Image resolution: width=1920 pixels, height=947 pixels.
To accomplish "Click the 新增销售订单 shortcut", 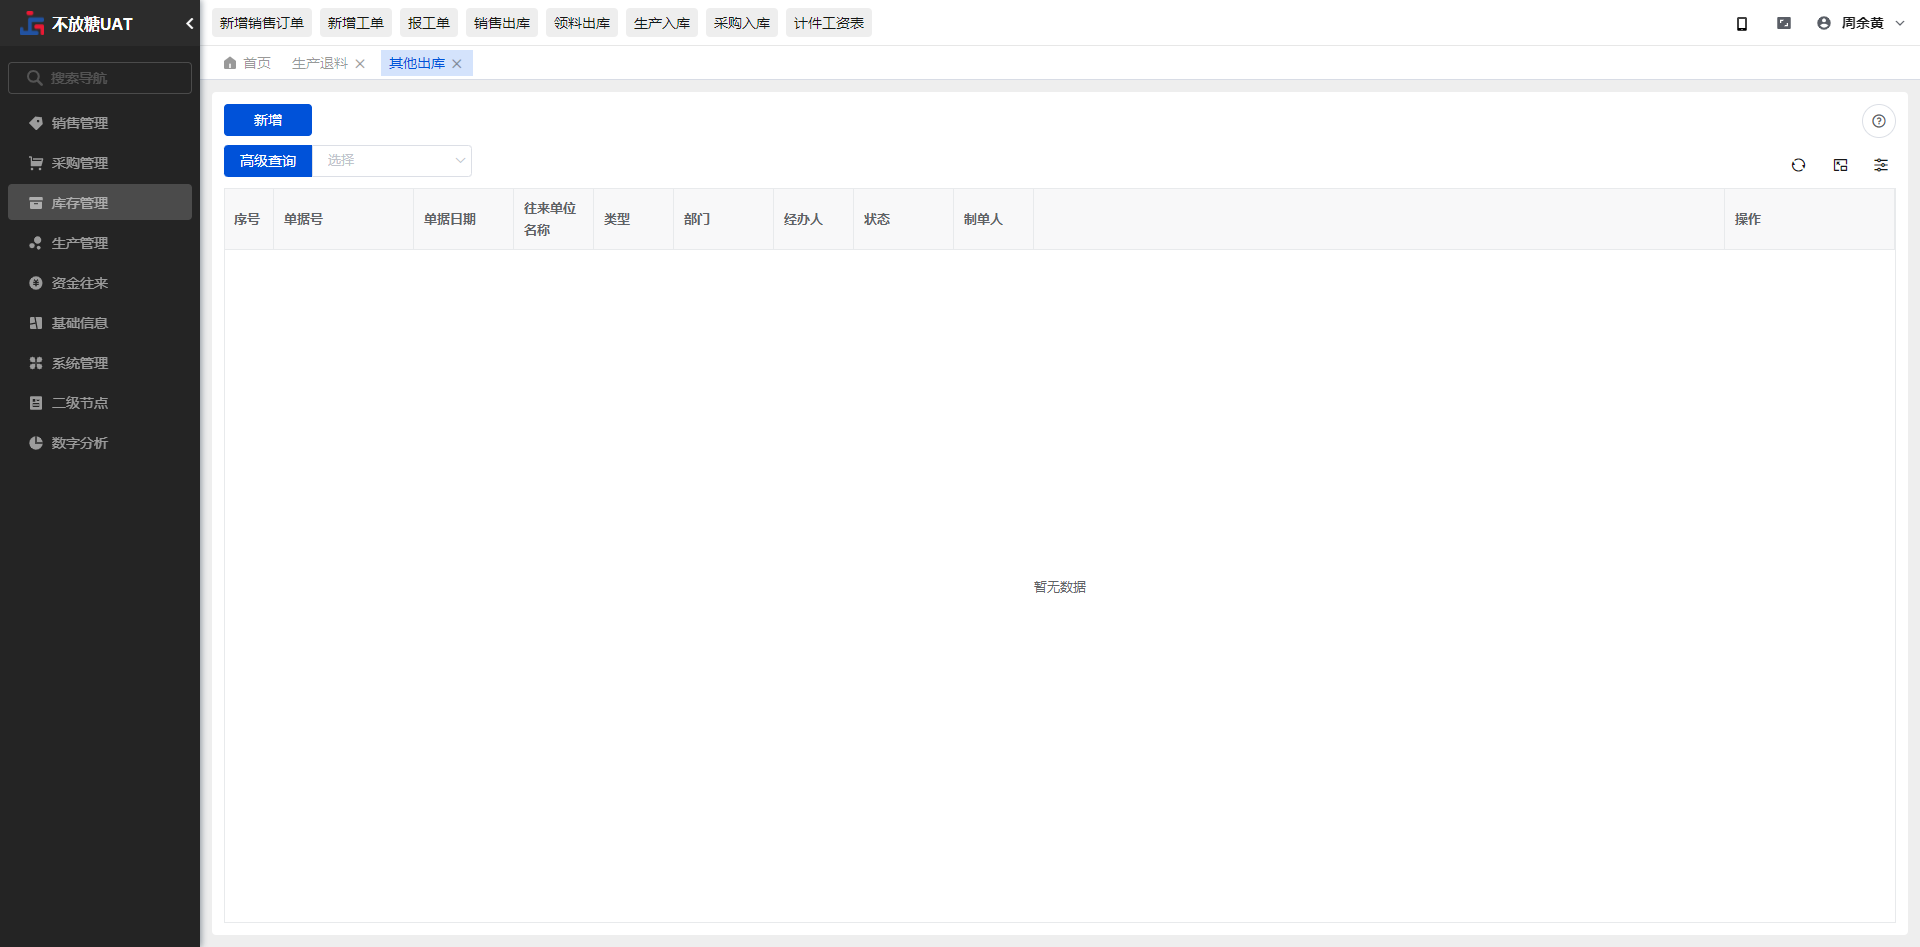I will click(262, 23).
